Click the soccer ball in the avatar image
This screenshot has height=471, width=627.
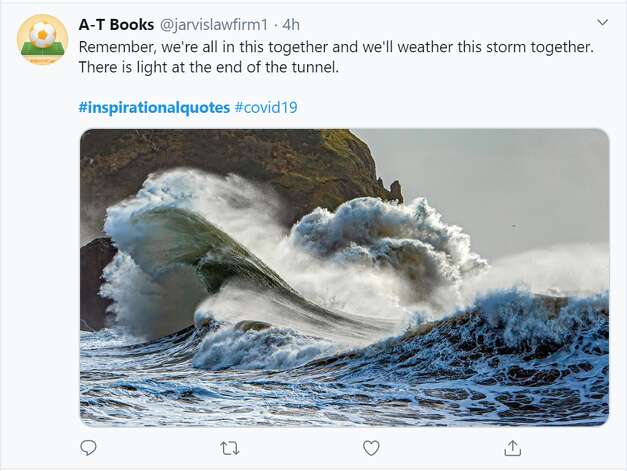[x=42, y=35]
